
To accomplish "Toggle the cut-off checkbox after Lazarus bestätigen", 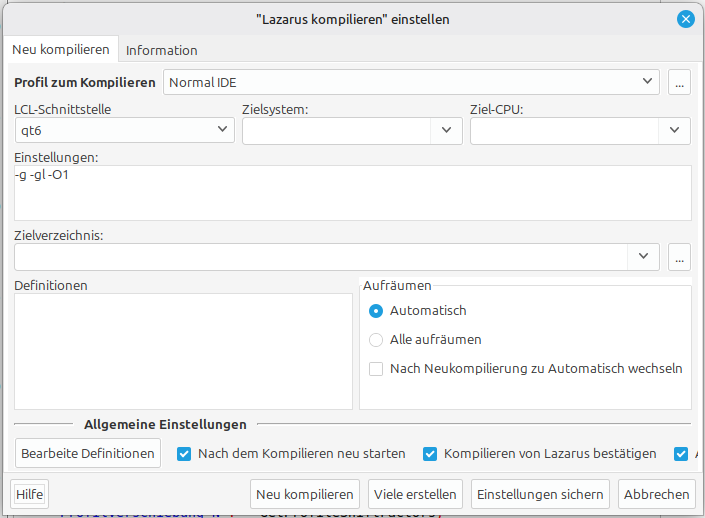I will [x=681, y=454].
